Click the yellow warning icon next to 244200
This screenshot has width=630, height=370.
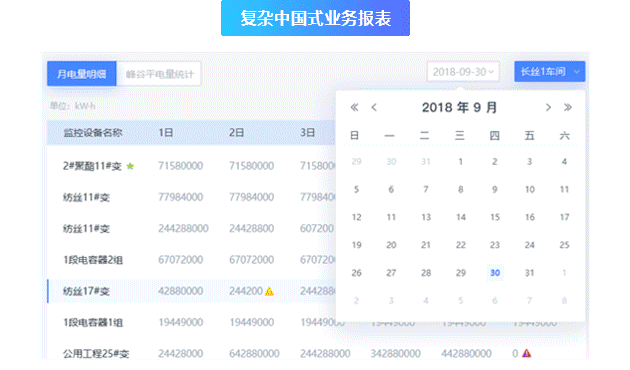coord(269,291)
